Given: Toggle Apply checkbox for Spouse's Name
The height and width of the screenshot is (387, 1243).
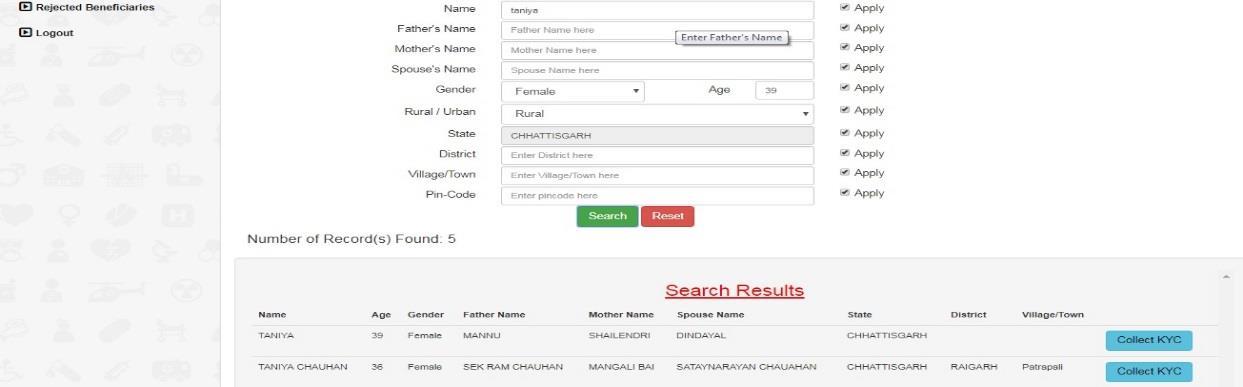Looking at the screenshot, I should (x=845, y=67).
